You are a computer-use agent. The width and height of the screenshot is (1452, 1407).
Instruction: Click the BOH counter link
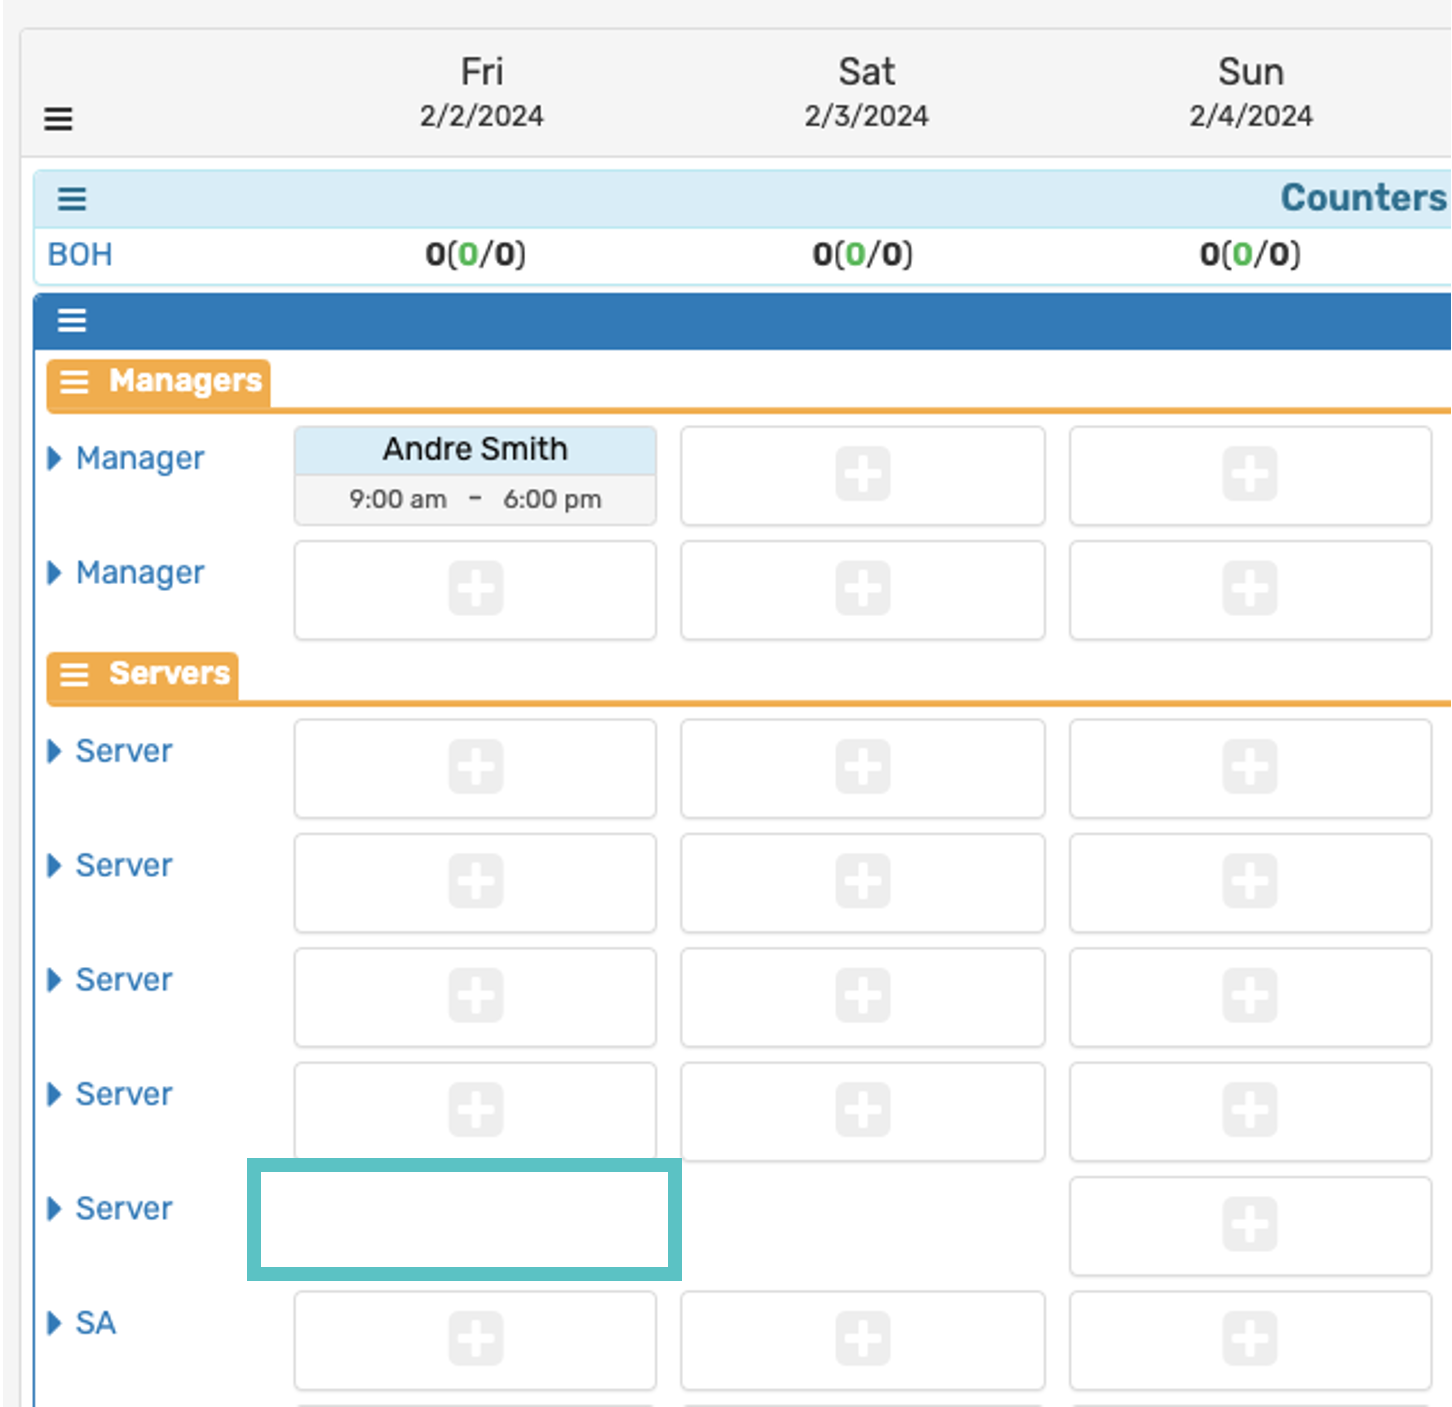coord(80,255)
